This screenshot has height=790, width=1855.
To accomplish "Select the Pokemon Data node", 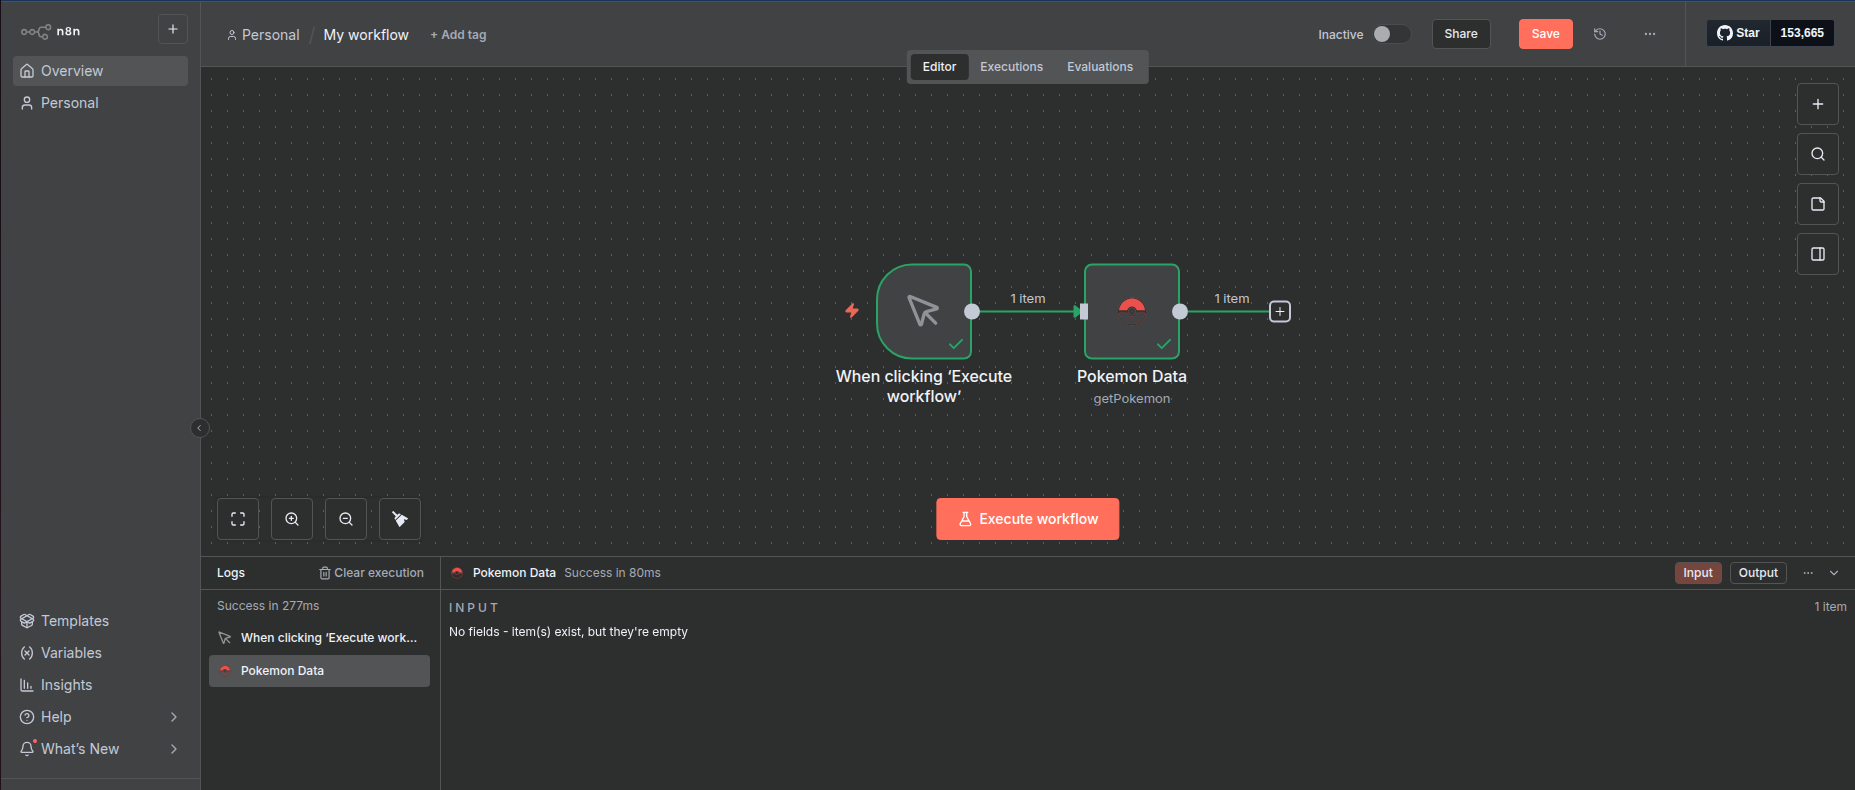I will (1132, 311).
